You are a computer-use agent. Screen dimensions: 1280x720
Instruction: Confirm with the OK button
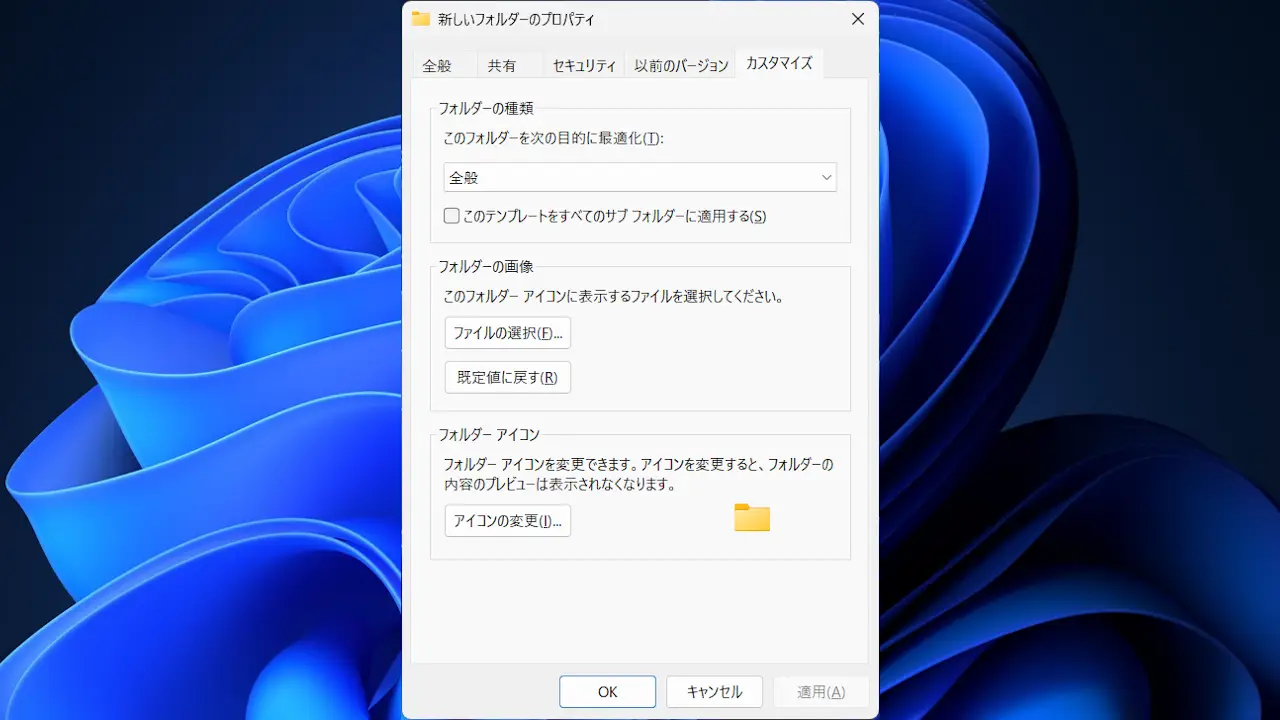(607, 692)
